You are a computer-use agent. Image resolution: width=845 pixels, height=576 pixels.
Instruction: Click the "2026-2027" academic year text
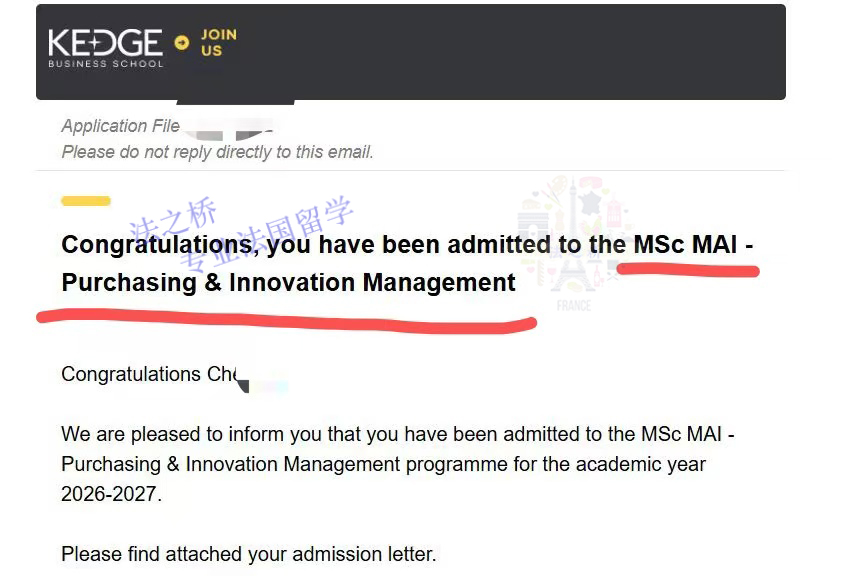coord(111,494)
